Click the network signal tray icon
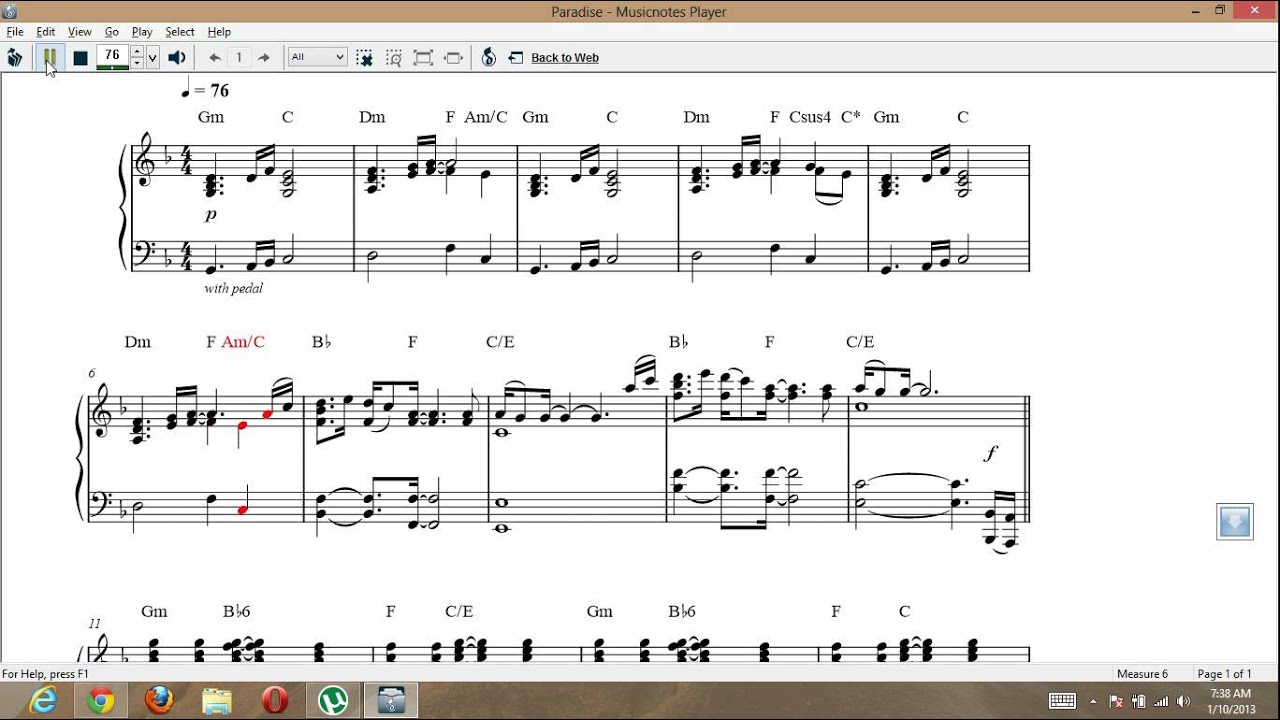 click(x=1161, y=701)
